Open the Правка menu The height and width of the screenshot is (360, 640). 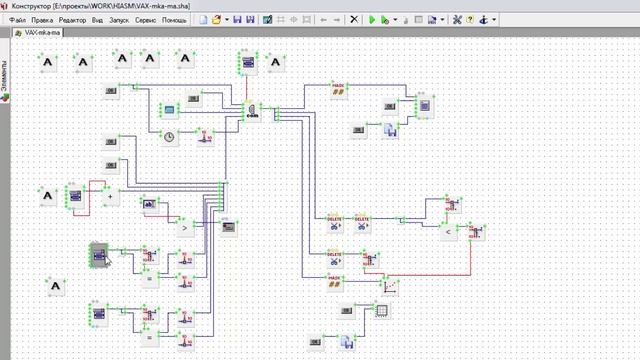pyautogui.click(x=42, y=20)
